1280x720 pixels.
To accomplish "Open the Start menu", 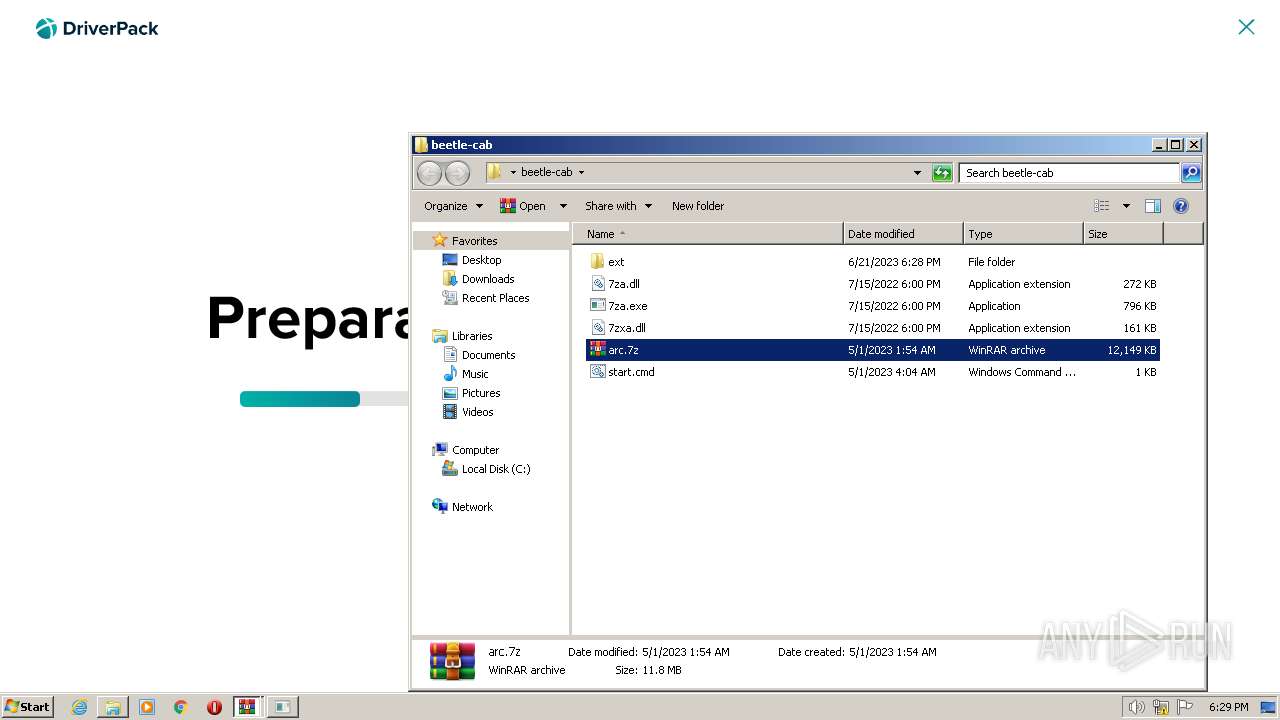I will 27,707.
